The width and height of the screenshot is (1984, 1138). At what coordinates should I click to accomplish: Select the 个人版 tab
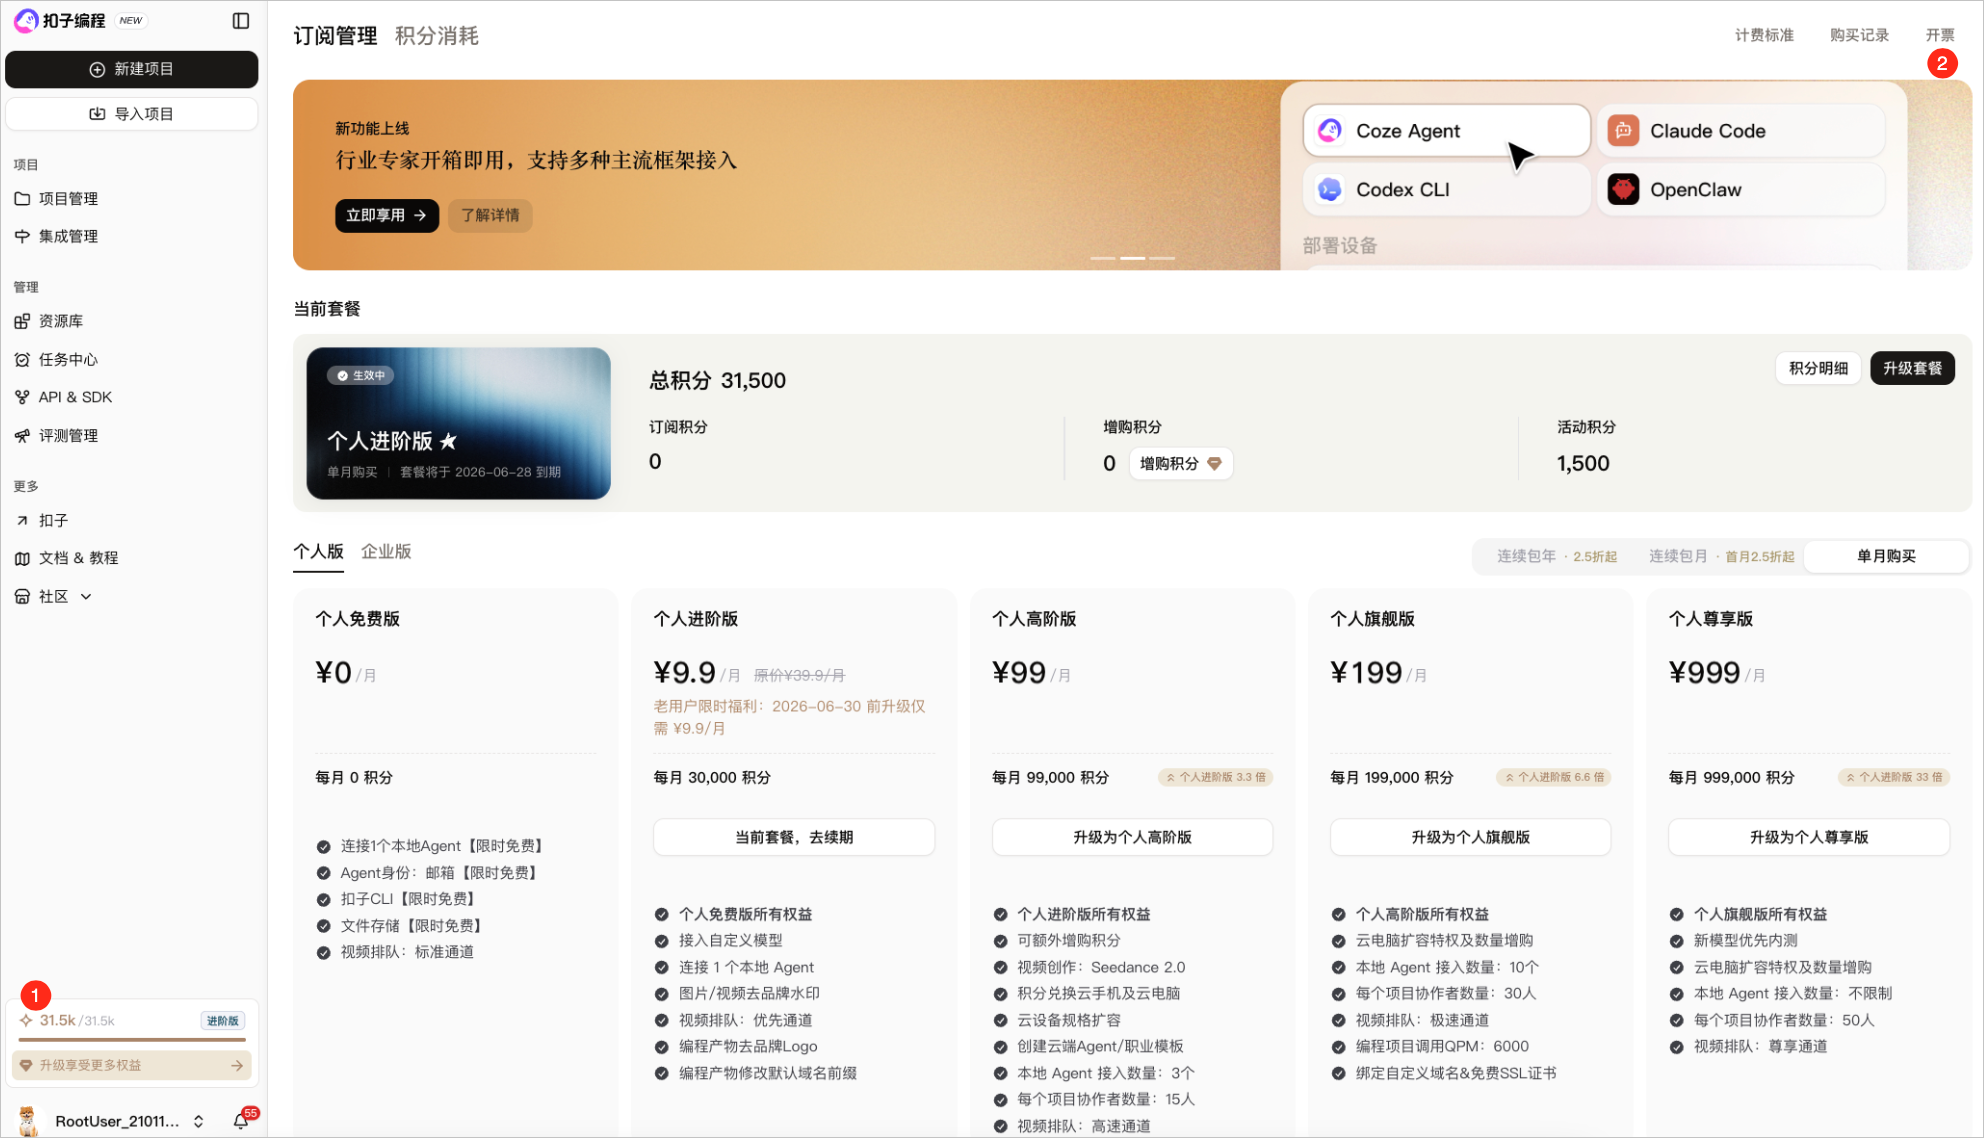(x=318, y=552)
